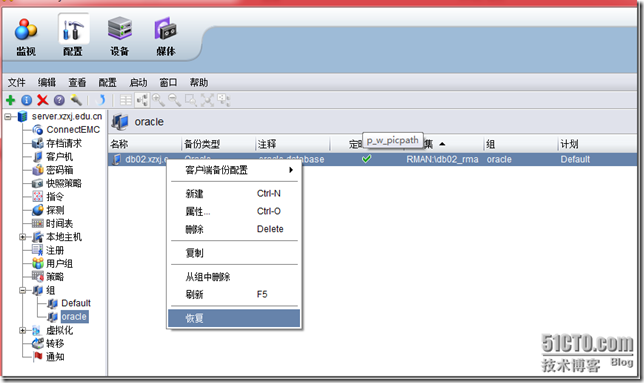Click the fit to window icon
644x383 pixels.
[x=207, y=100]
